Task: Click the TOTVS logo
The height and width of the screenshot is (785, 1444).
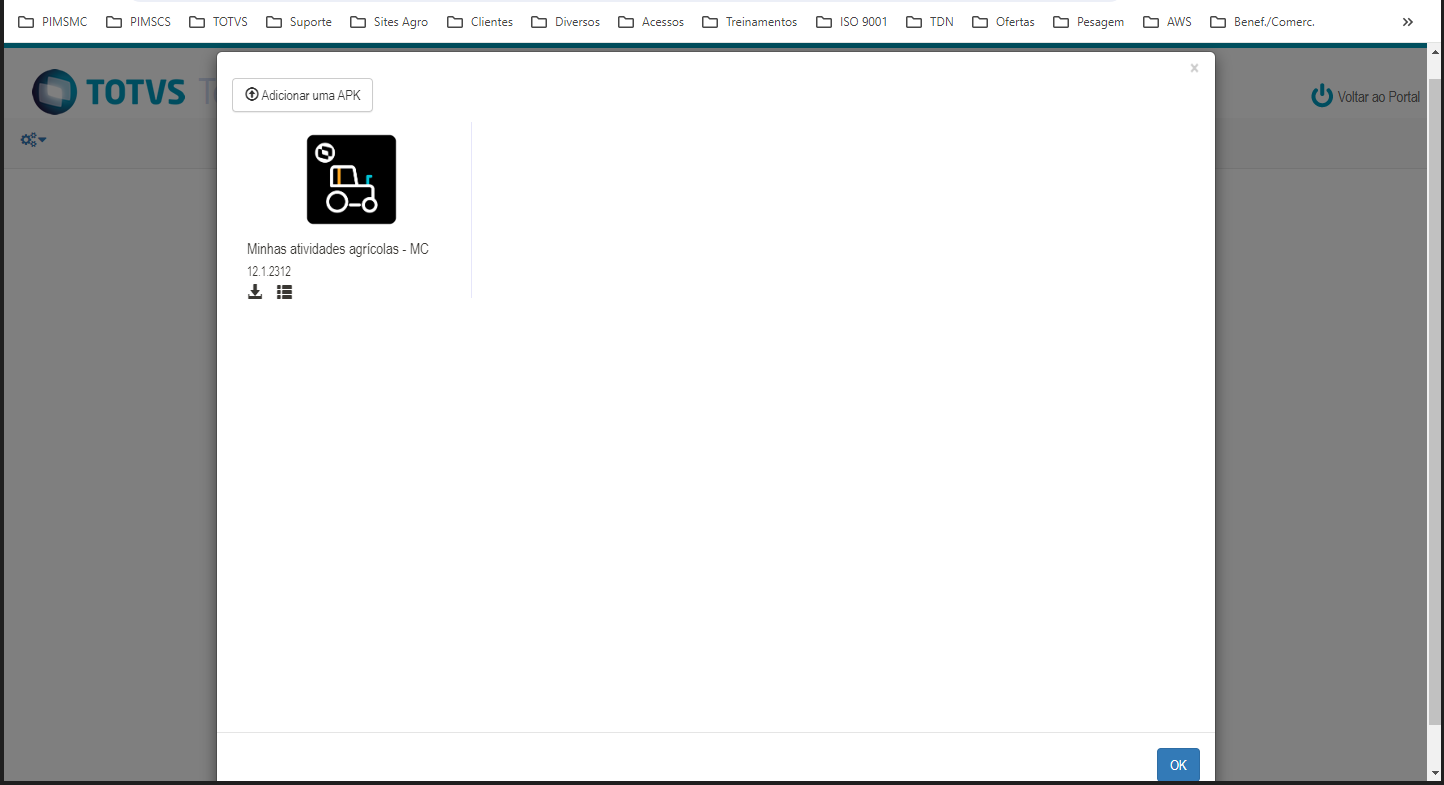Action: tap(108, 92)
